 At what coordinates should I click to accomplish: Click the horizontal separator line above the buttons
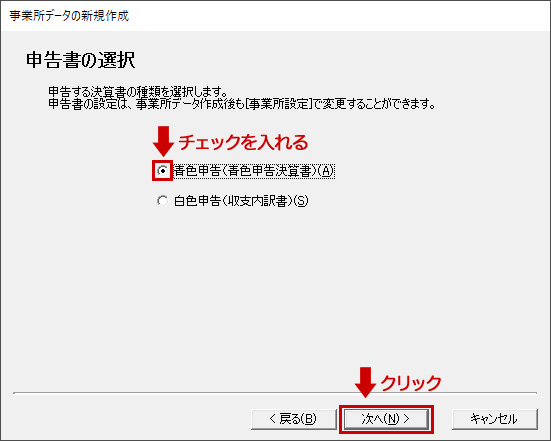coord(275,393)
